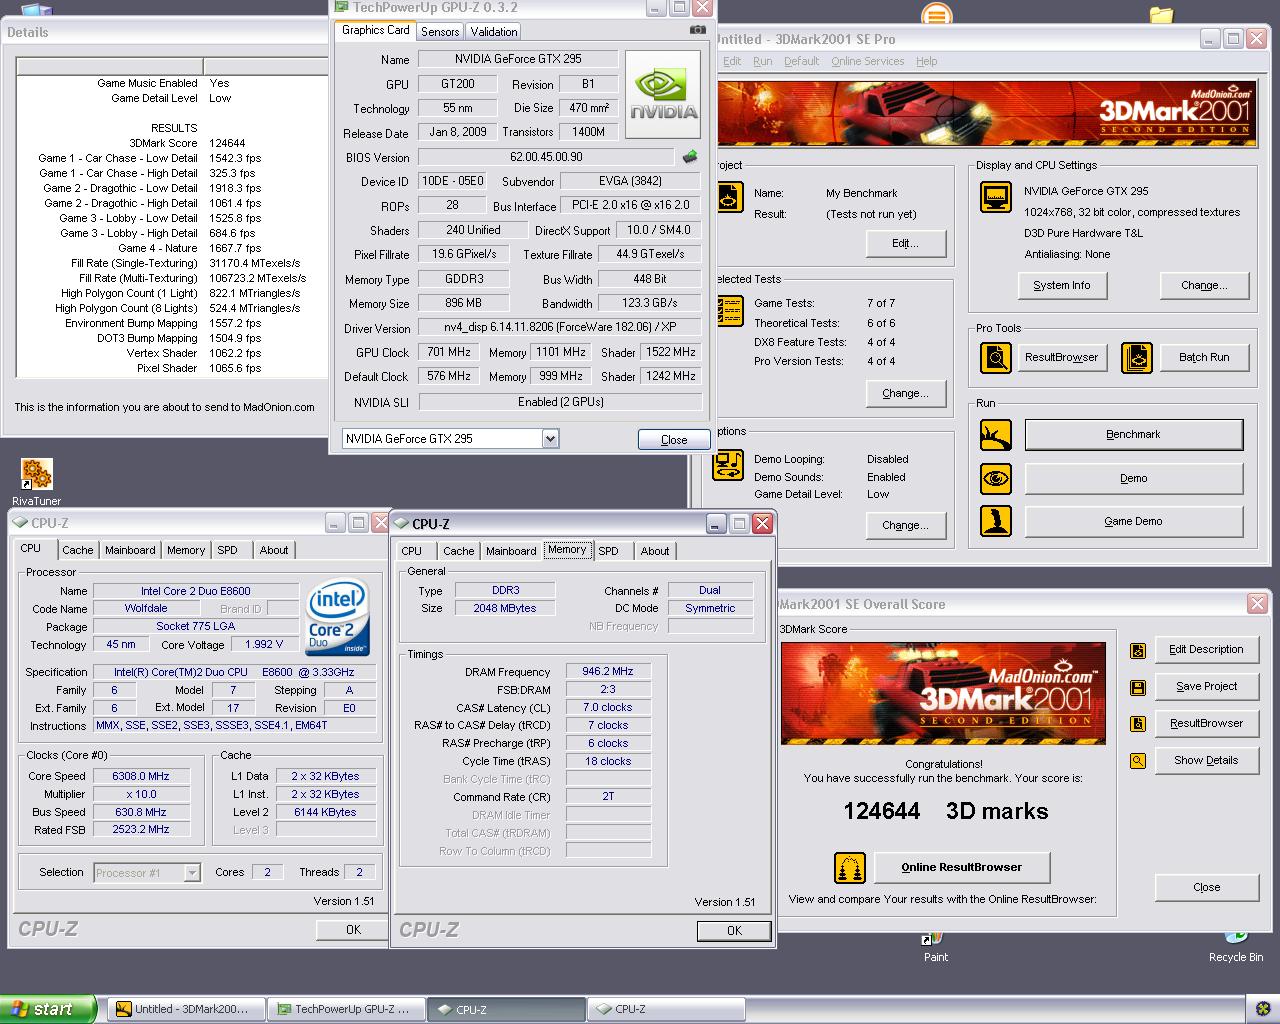The width and height of the screenshot is (1280, 1024).
Task: Open the Processor #1 selection dropdown
Action: tap(192, 873)
